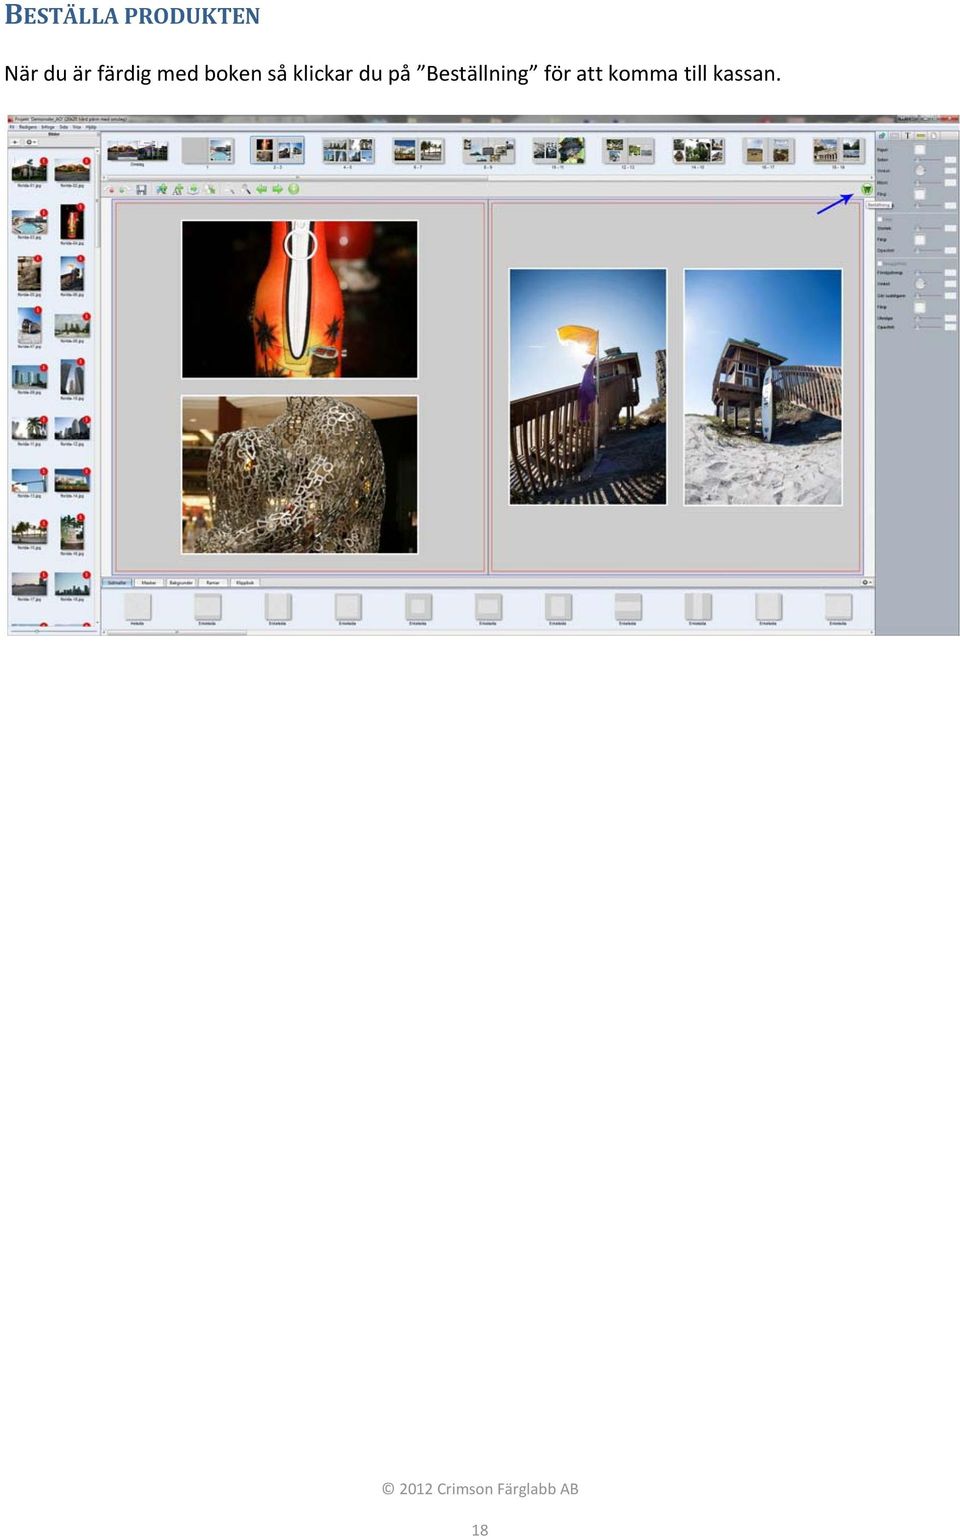The height and width of the screenshot is (1536, 960).
Task: Click the zoom out magnifier icon
Action: click(x=229, y=189)
